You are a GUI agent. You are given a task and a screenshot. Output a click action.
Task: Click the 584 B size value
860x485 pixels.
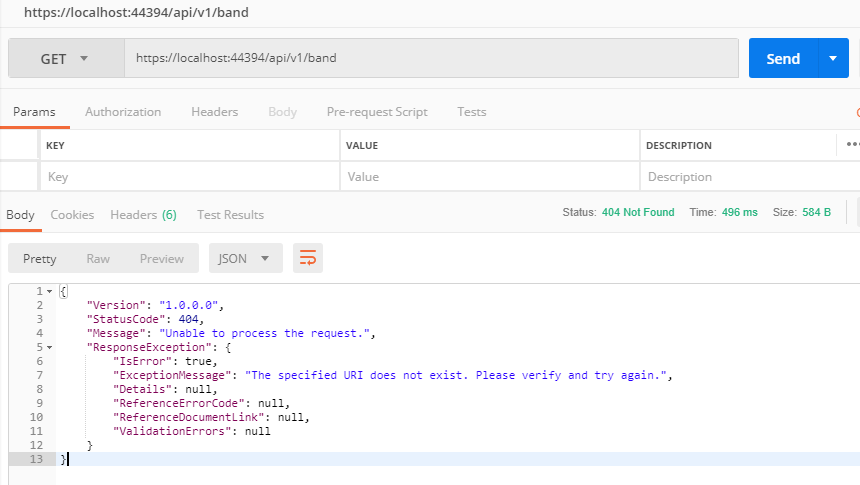coord(816,212)
